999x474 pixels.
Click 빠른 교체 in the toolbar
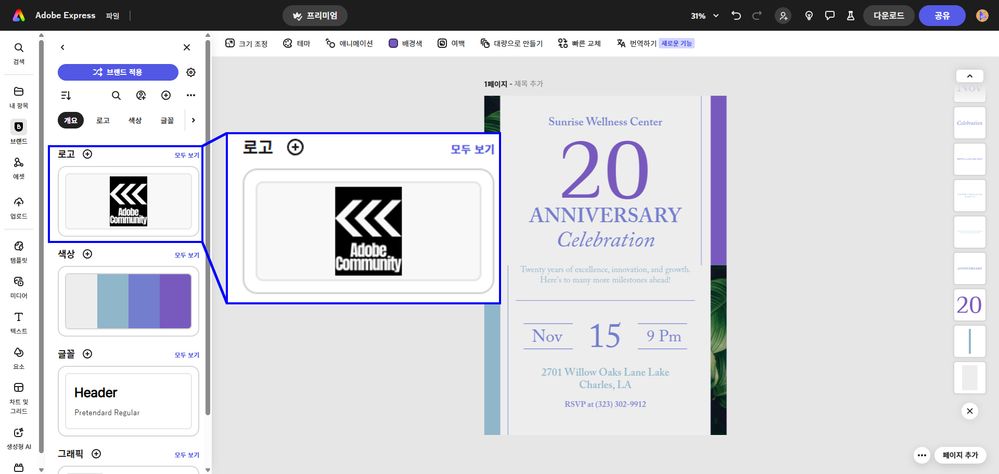pos(579,43)
